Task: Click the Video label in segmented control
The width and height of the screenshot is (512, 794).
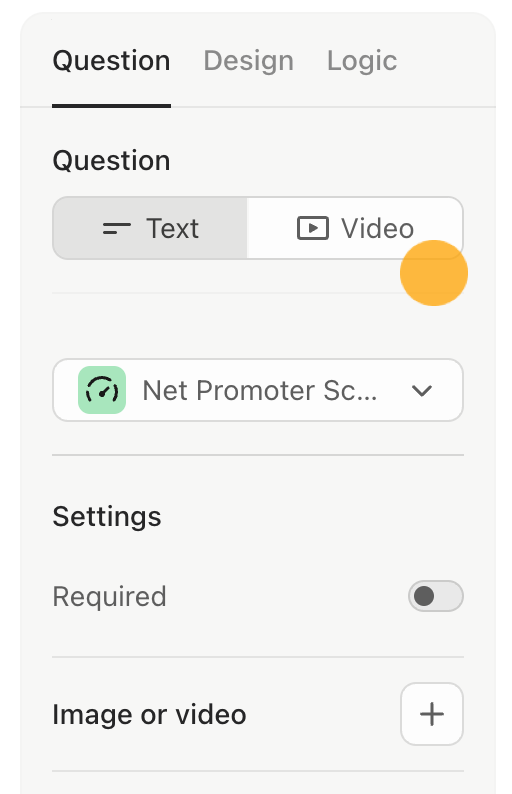Action: click(x=377, y=228)
